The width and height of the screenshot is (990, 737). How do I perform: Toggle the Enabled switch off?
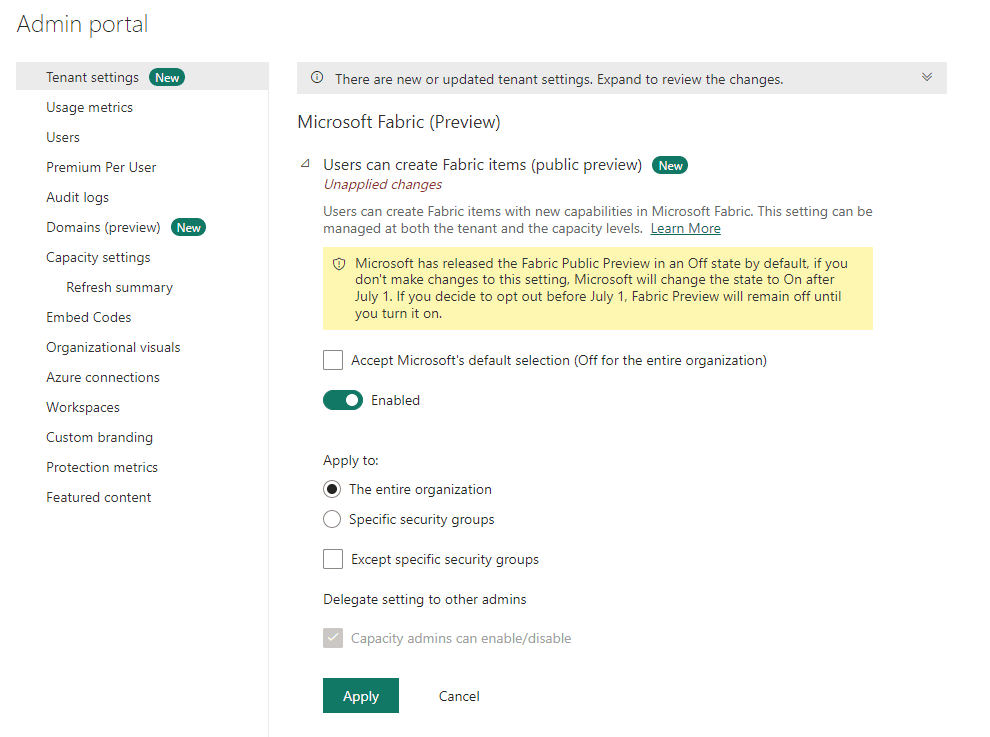[x=343, y=400]
